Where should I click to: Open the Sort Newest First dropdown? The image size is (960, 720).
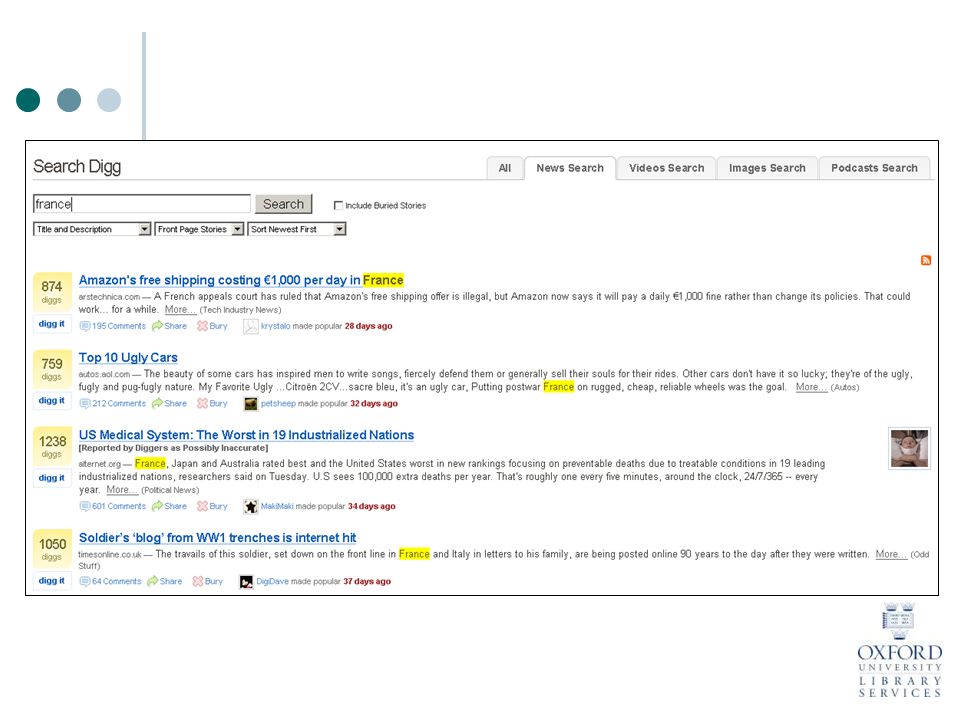[297, 229]
